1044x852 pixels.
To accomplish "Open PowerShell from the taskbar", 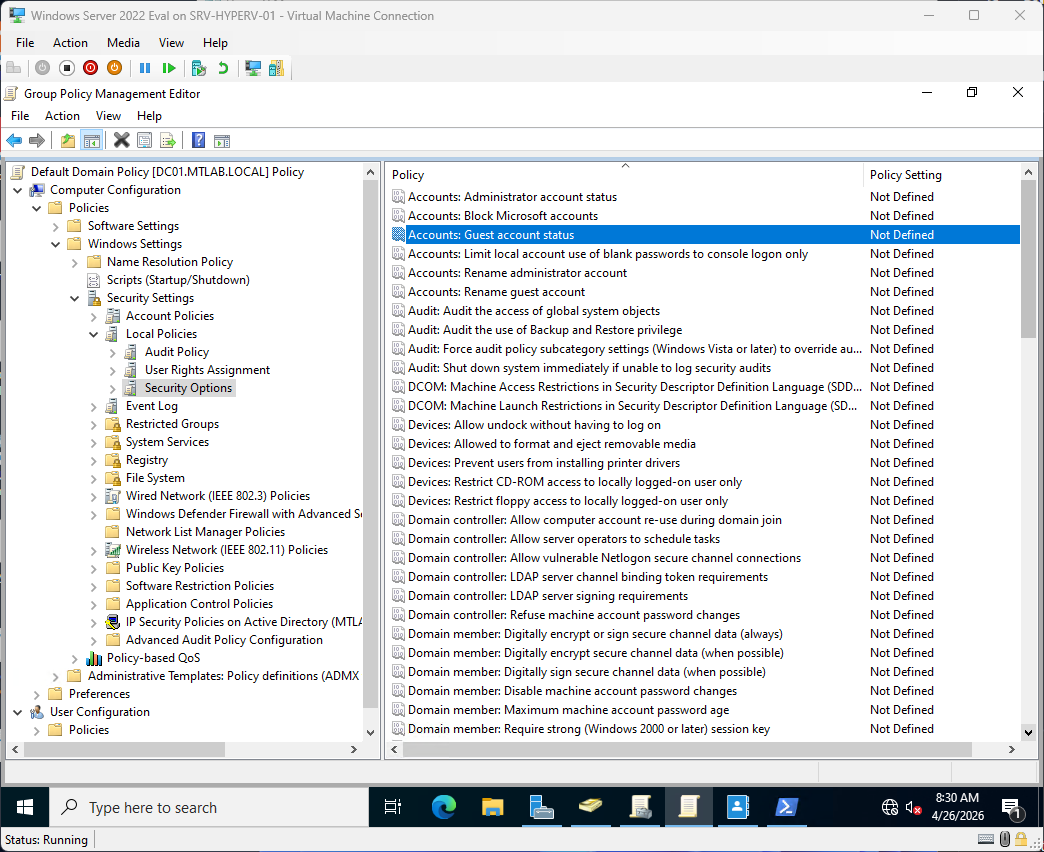I will point(786,807).
